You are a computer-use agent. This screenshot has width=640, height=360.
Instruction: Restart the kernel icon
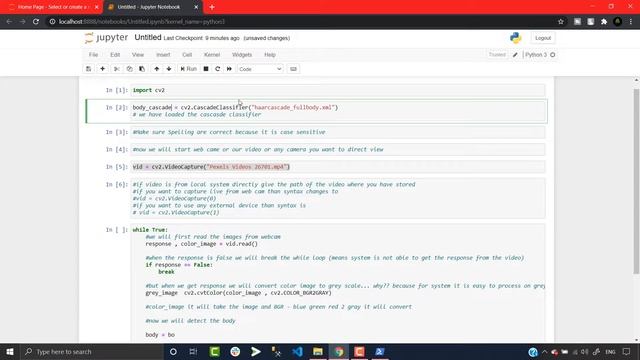click(218, 69)
